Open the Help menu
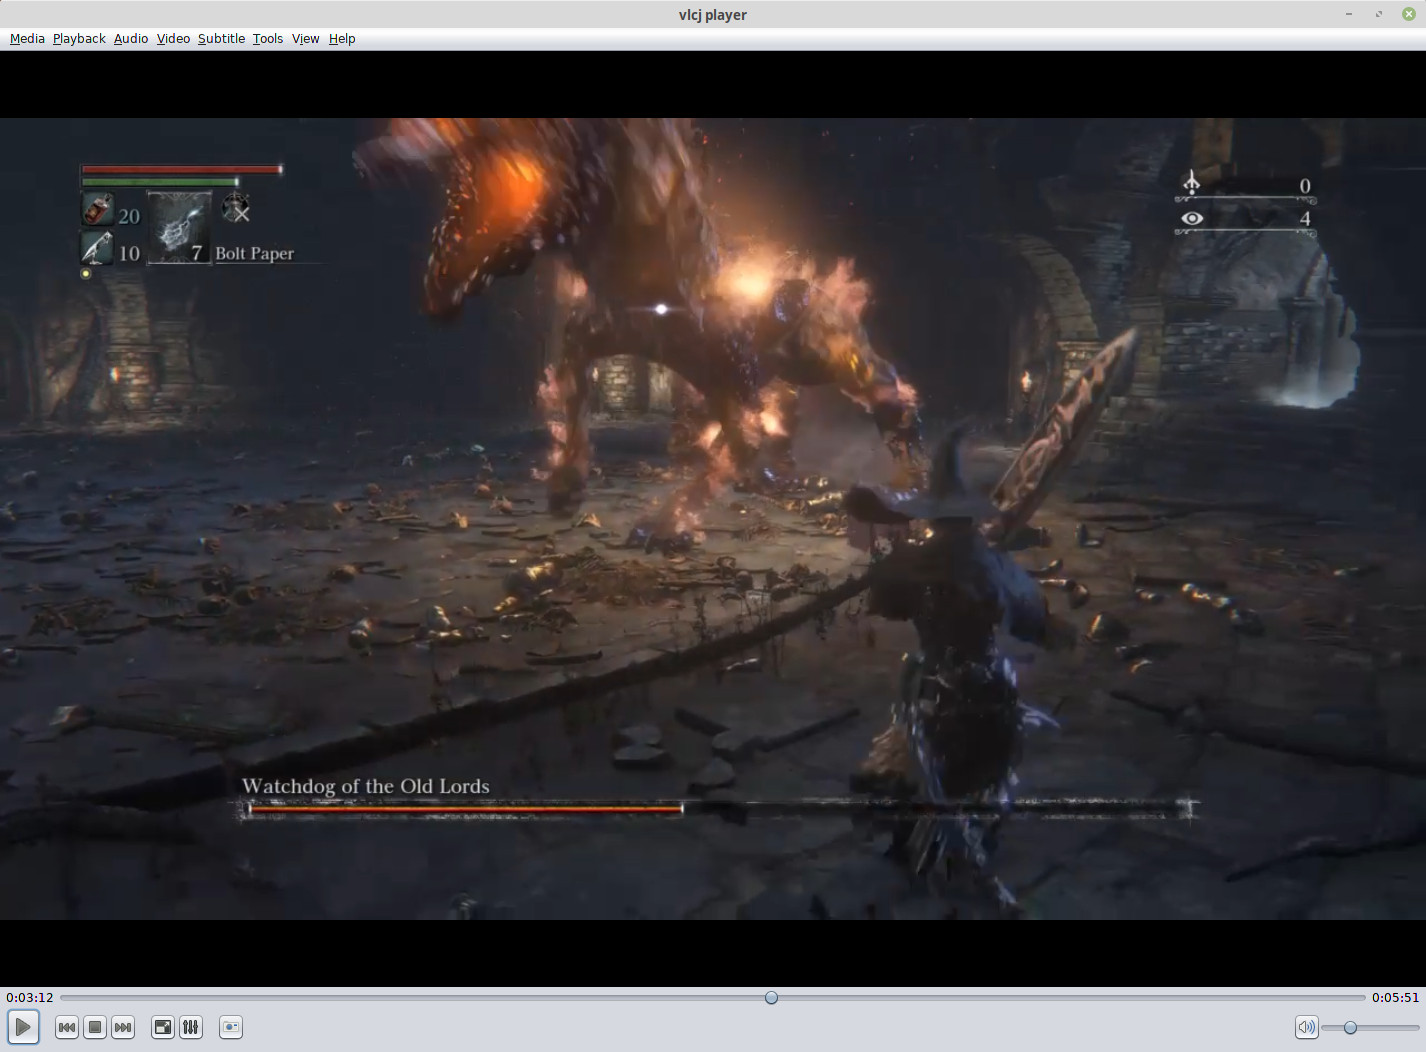Image resolution: width=1426 pixels, height=1052 pixels. 342,38
